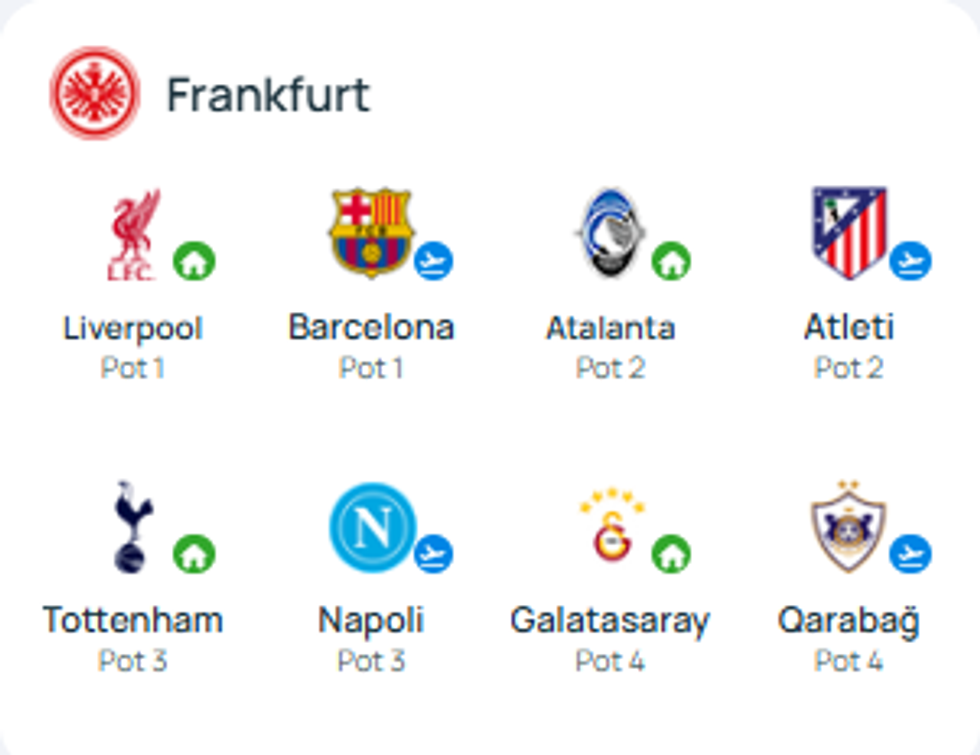
Task: Click the away plane icon beside Atleti
Action: [x=910, y=262]
